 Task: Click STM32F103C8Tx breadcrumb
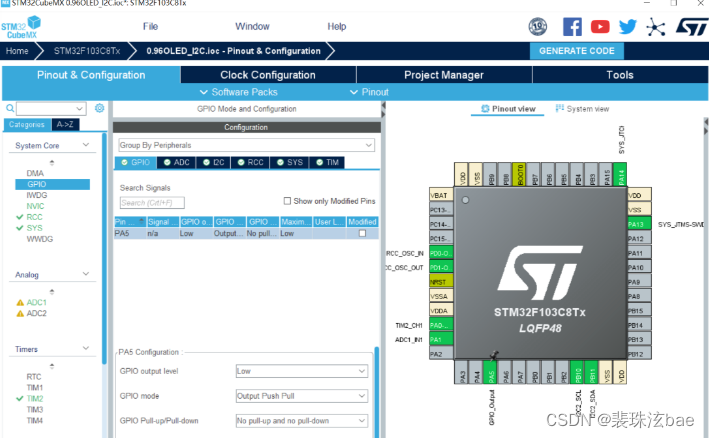(x=87, y=51)
